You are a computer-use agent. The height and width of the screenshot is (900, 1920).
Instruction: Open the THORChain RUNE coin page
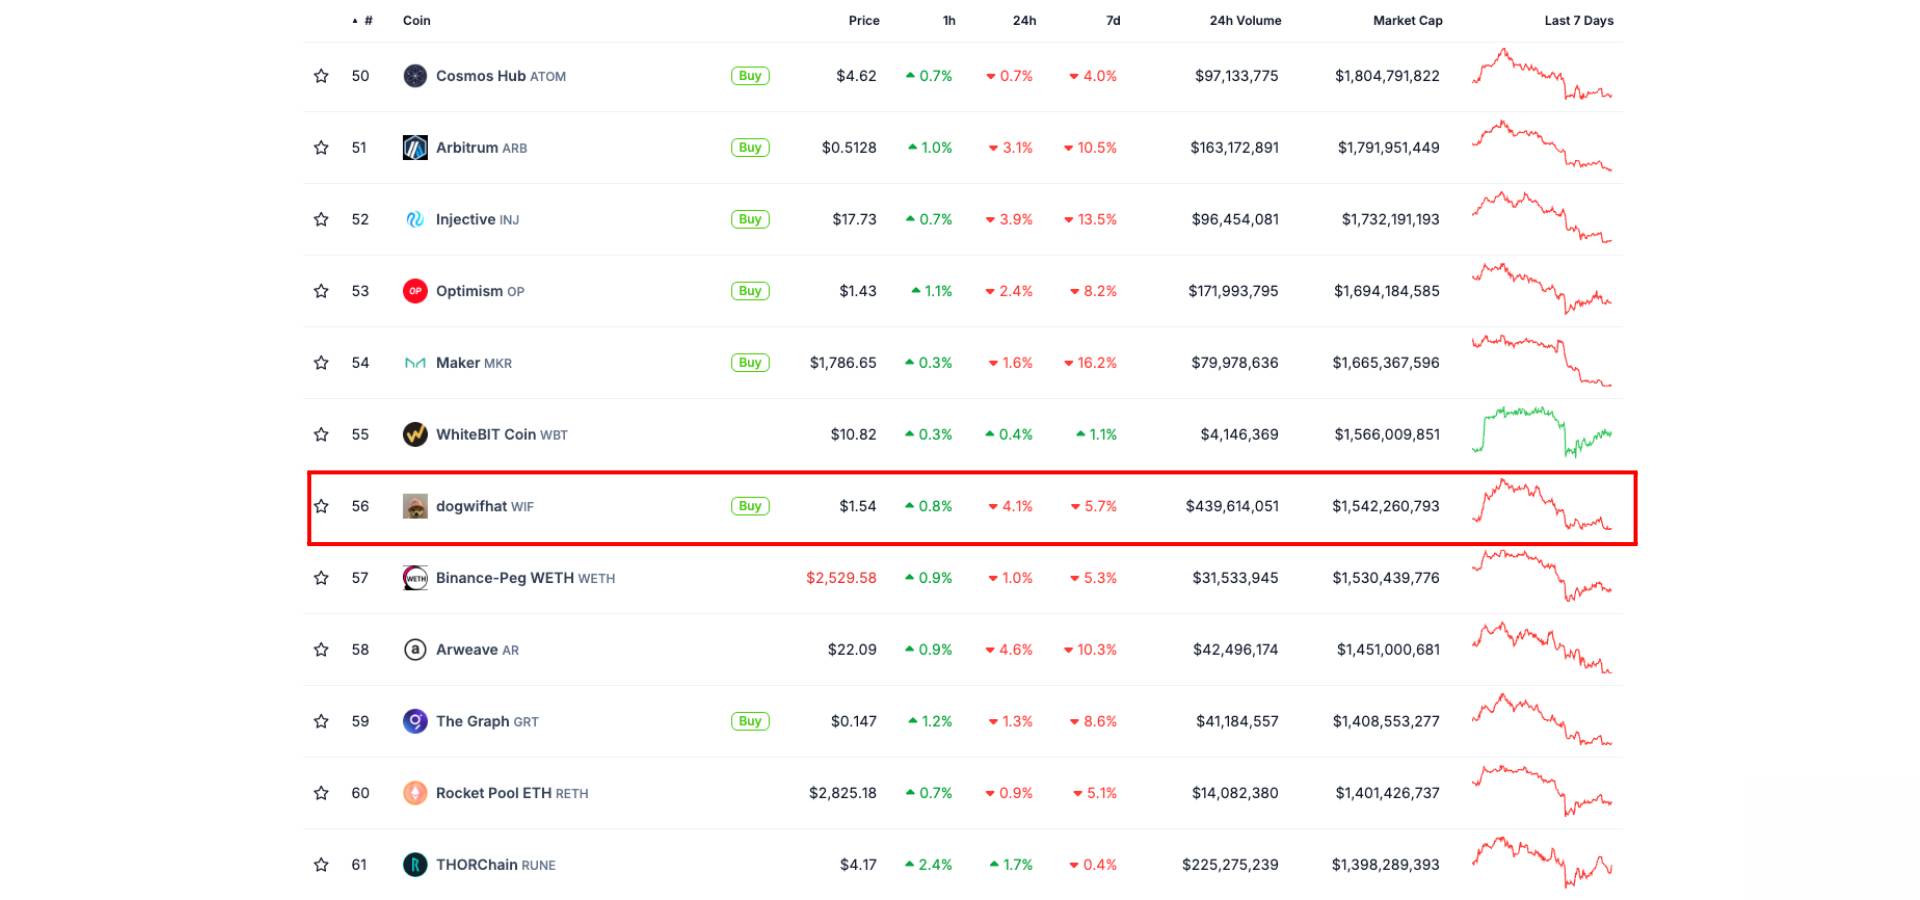(x=495, y=865)
